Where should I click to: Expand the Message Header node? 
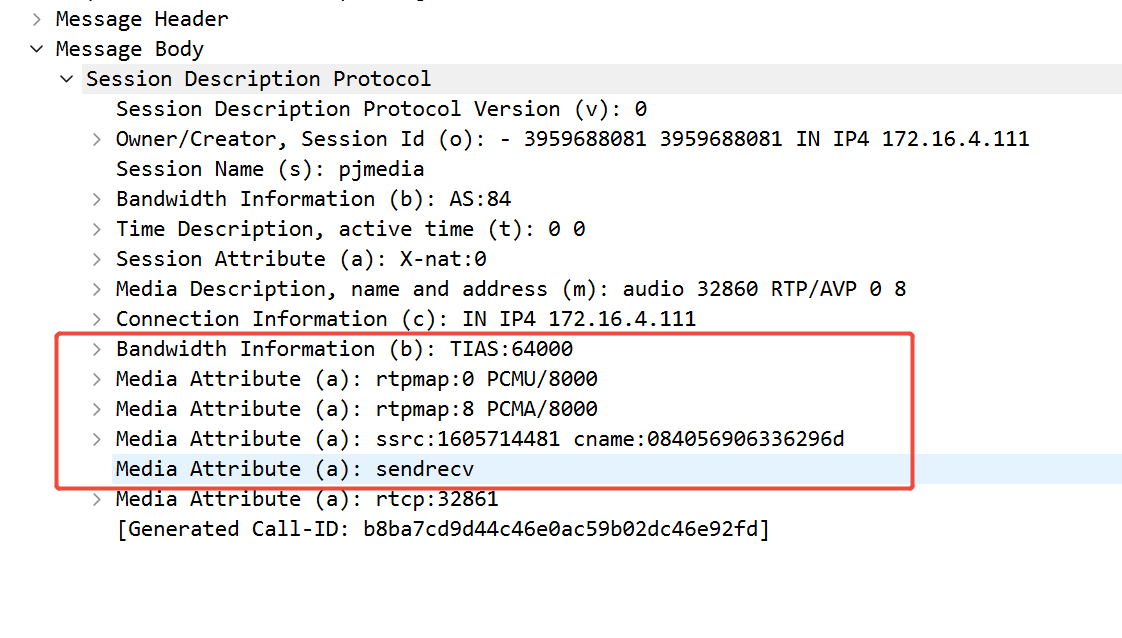coord(36,19)
